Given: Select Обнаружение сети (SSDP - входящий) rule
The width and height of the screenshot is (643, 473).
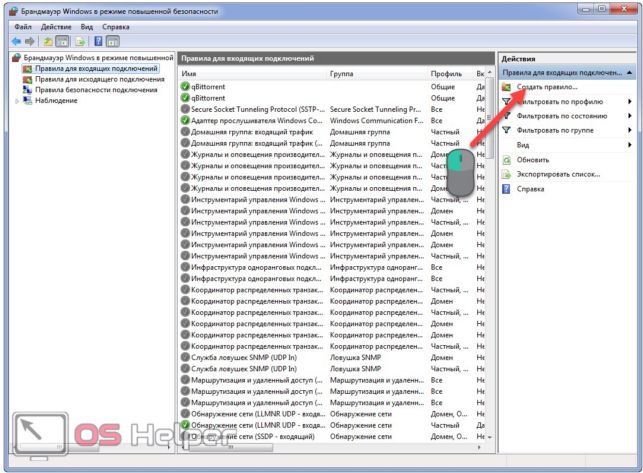Looking at the screenshot, I should 332,436.
